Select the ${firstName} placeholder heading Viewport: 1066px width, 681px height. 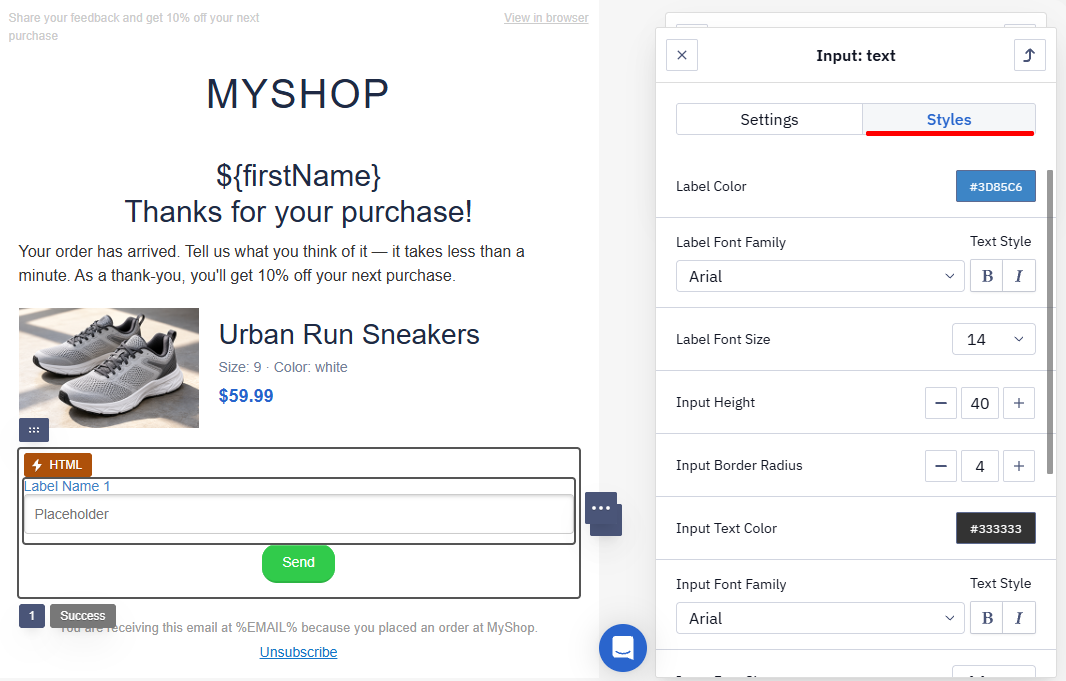(x=298, y=176)
